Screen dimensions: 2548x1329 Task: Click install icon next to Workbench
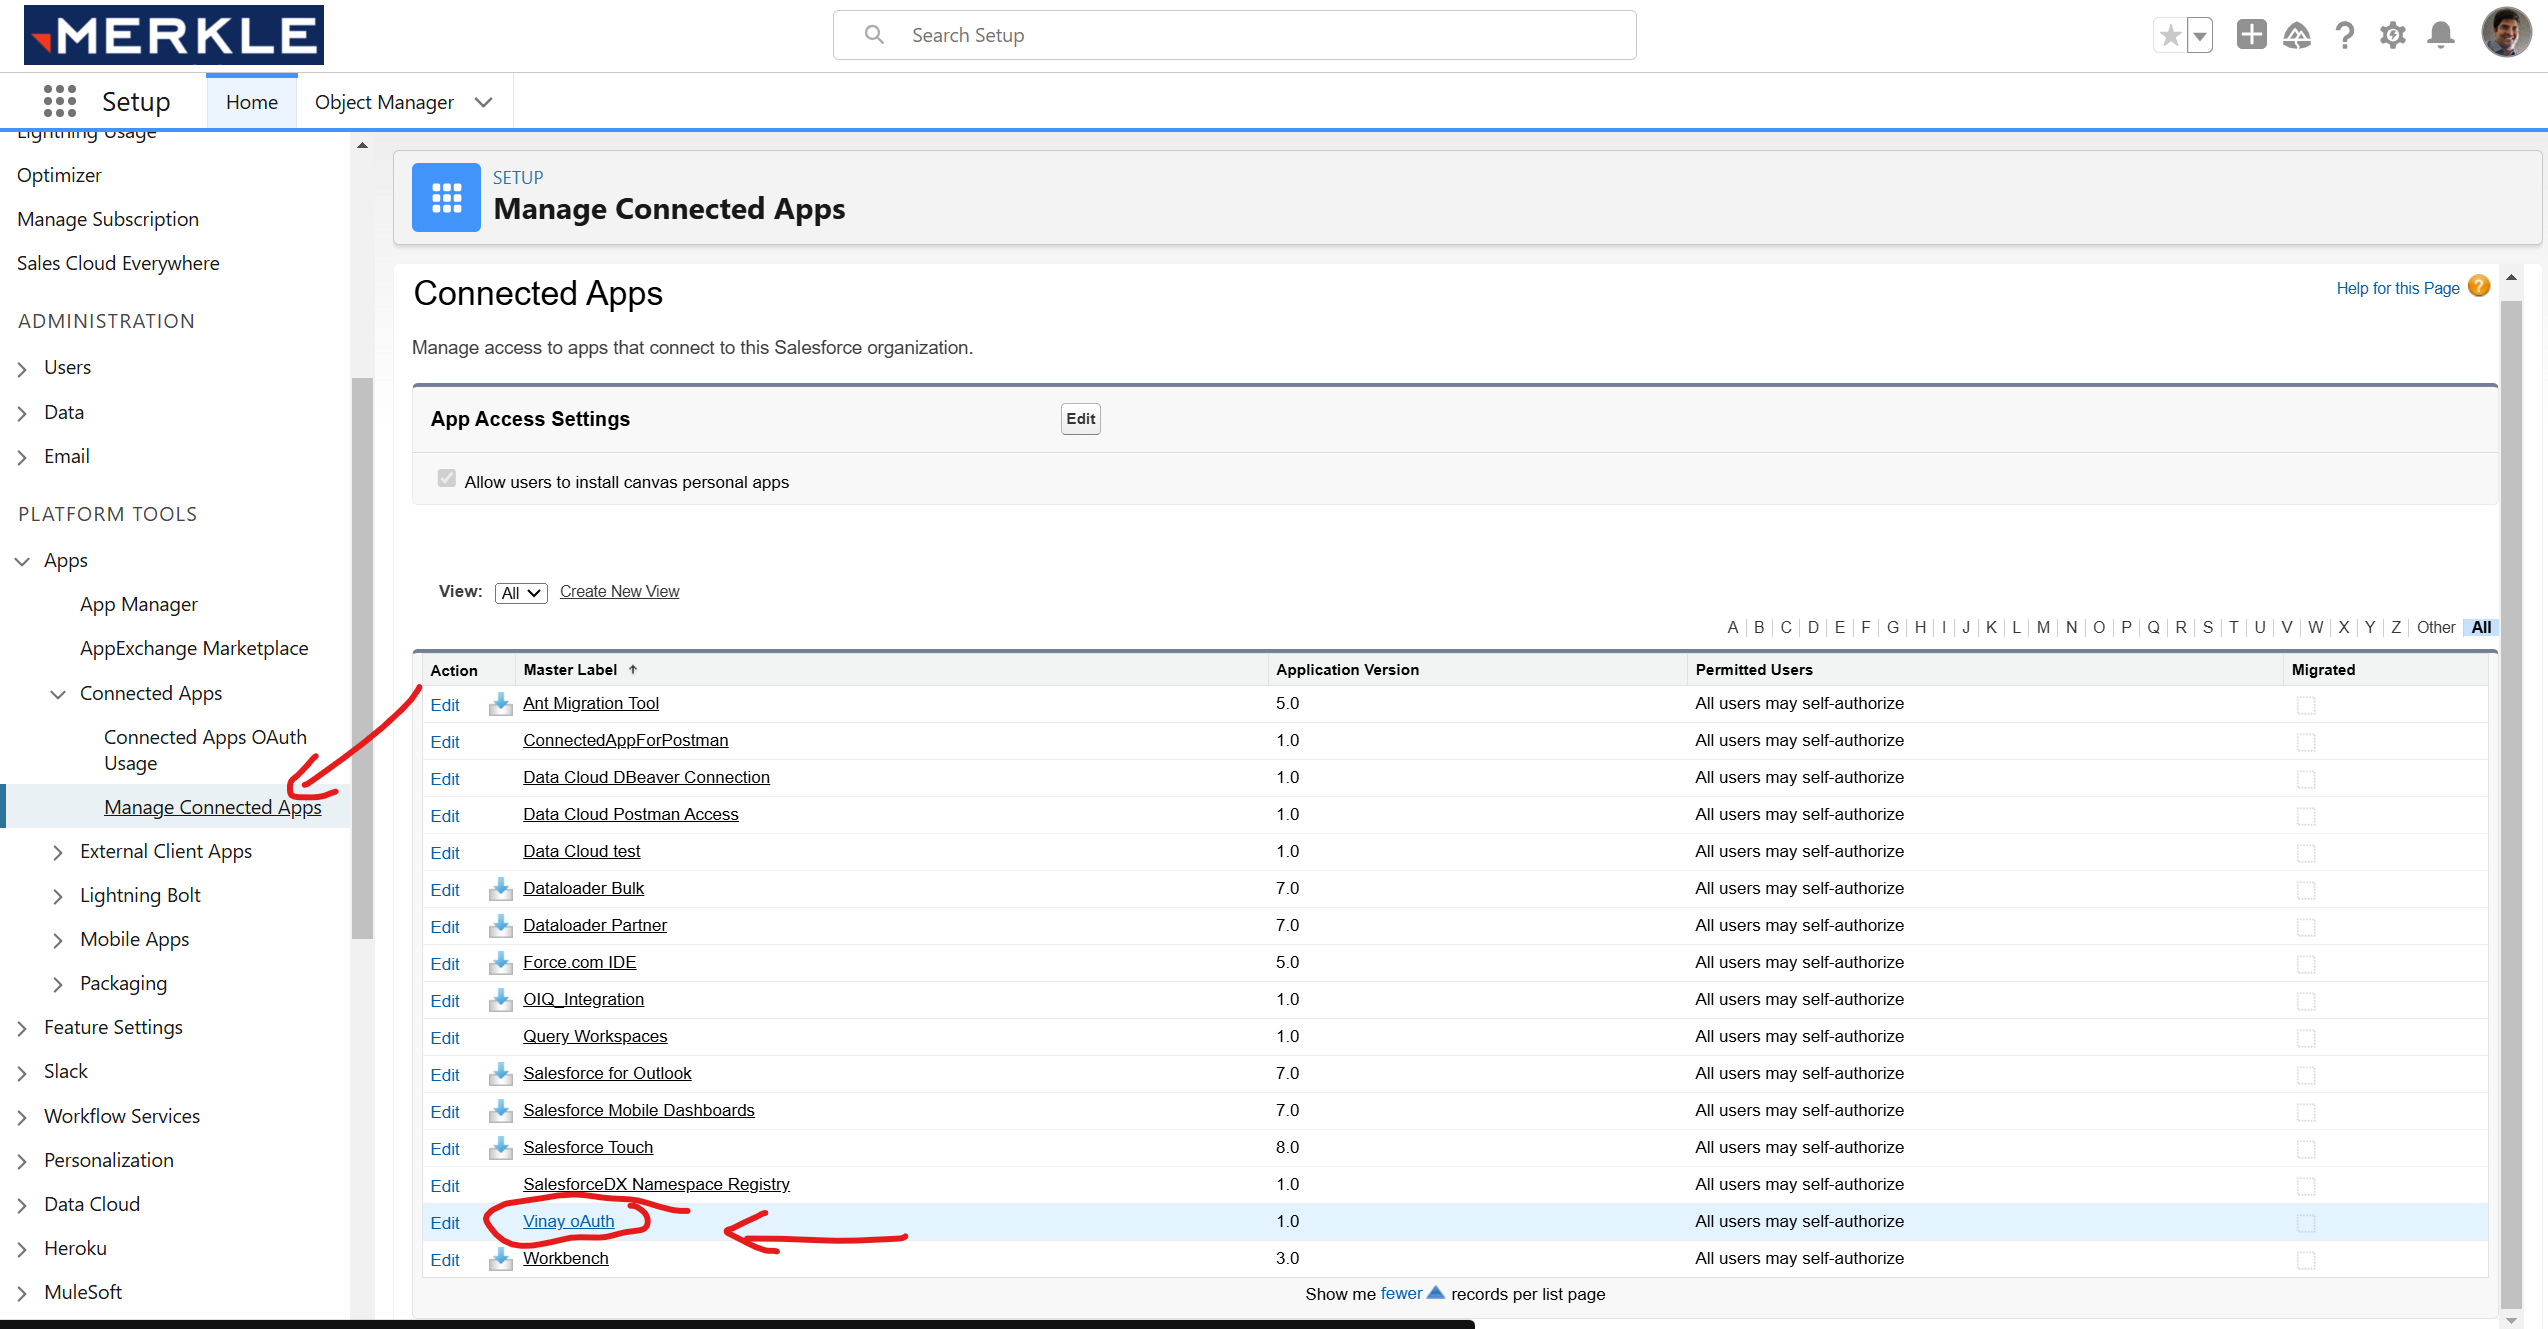pos(501,1259)
